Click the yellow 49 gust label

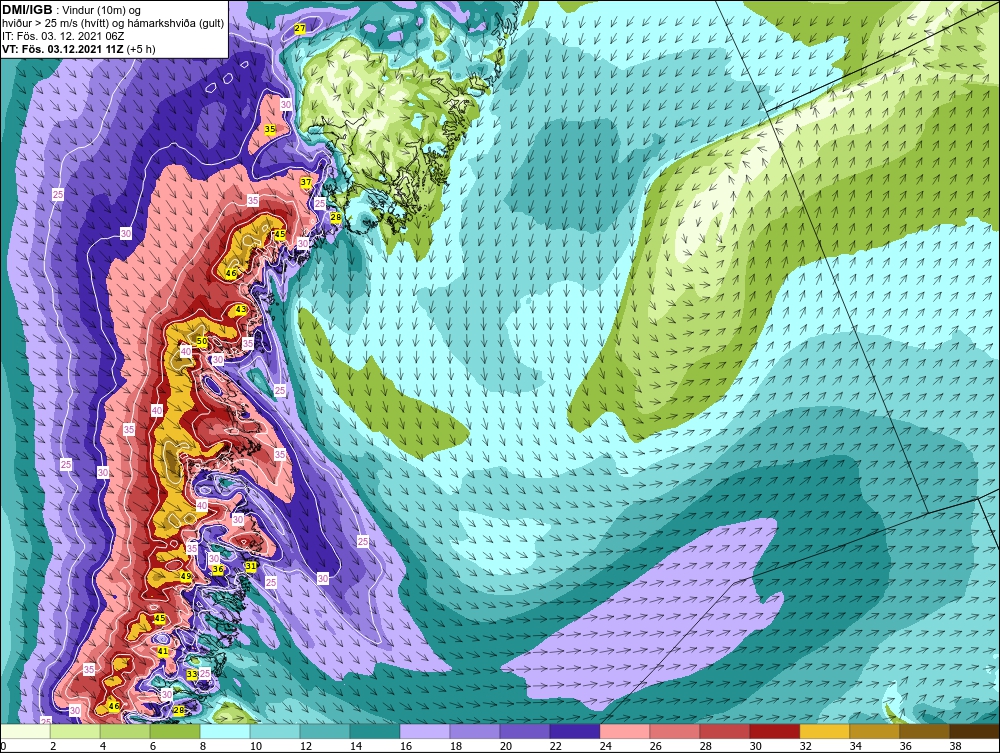tap(186, 576)
